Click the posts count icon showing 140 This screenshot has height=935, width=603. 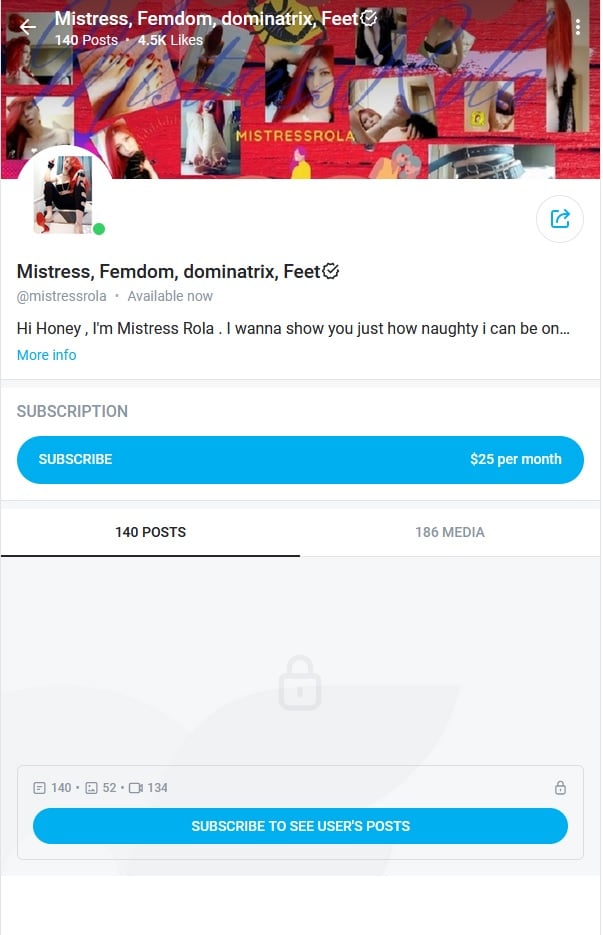coord(40,788)
